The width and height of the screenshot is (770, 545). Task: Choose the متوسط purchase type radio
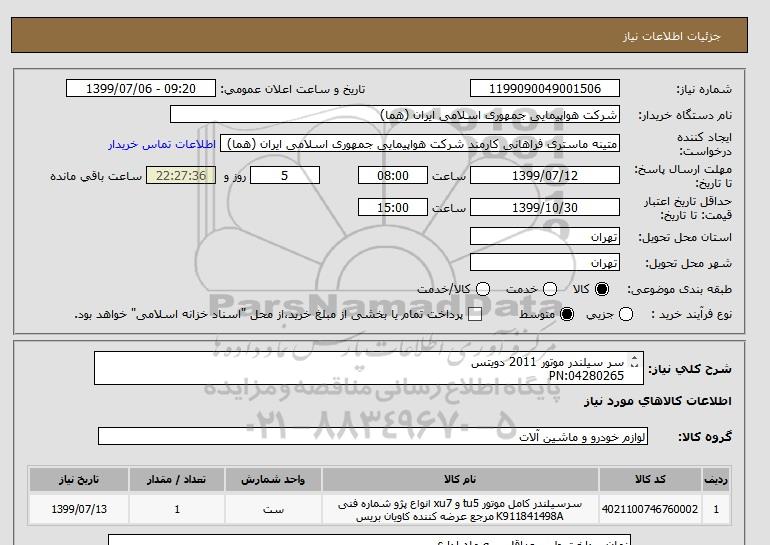click(x=567, y=314)
